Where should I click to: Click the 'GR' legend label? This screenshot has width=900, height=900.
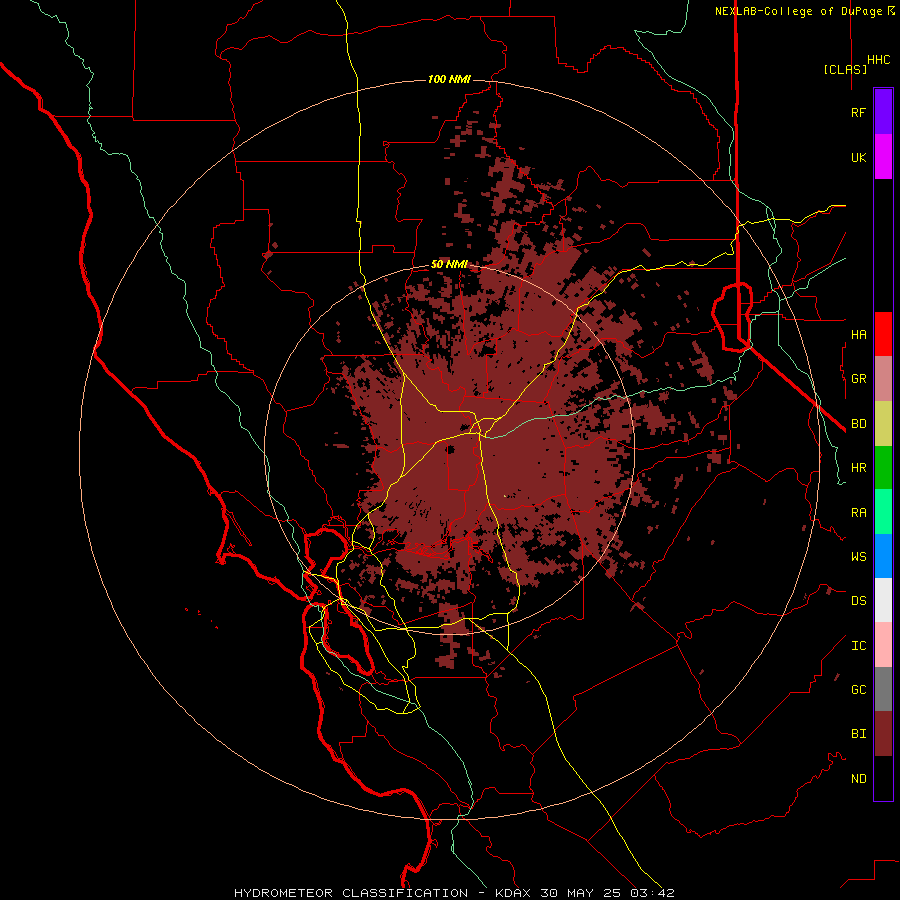(858, 379)
